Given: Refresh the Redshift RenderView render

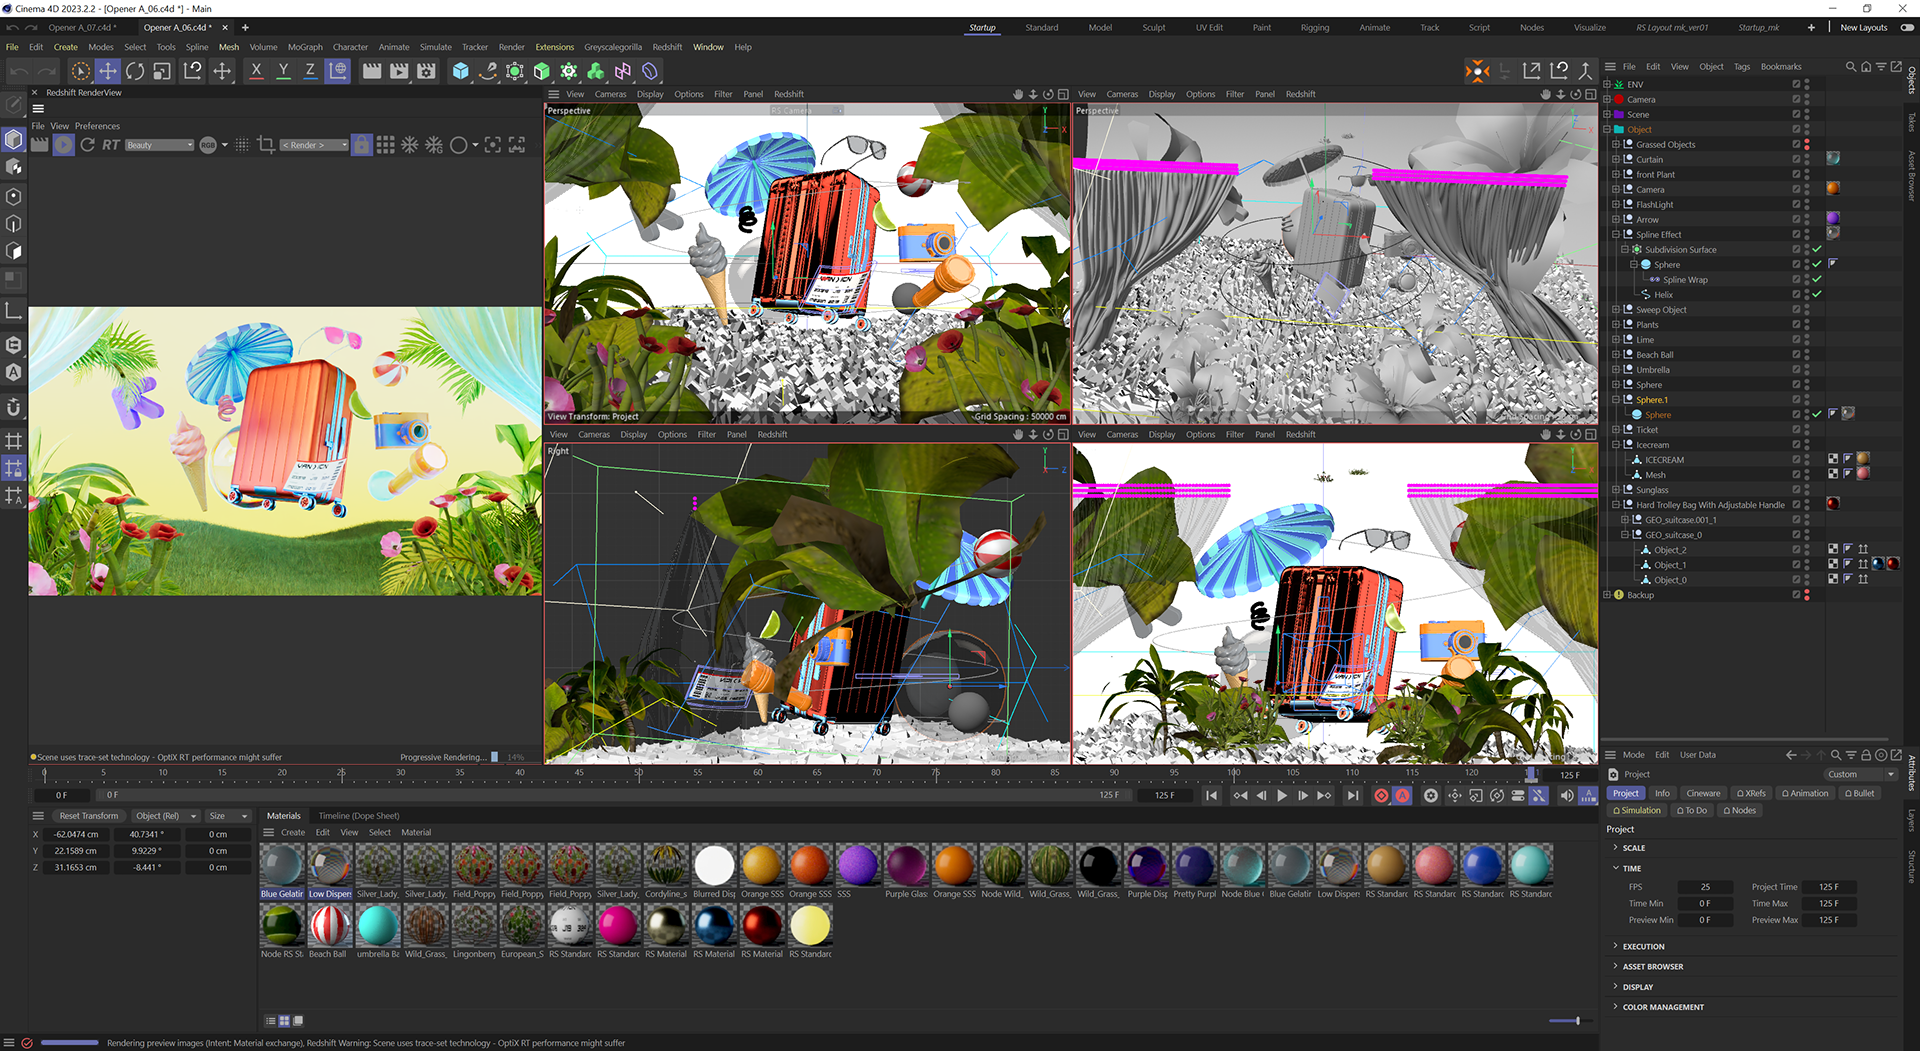Looking at the screenshot, I should [x=87, y=145].
